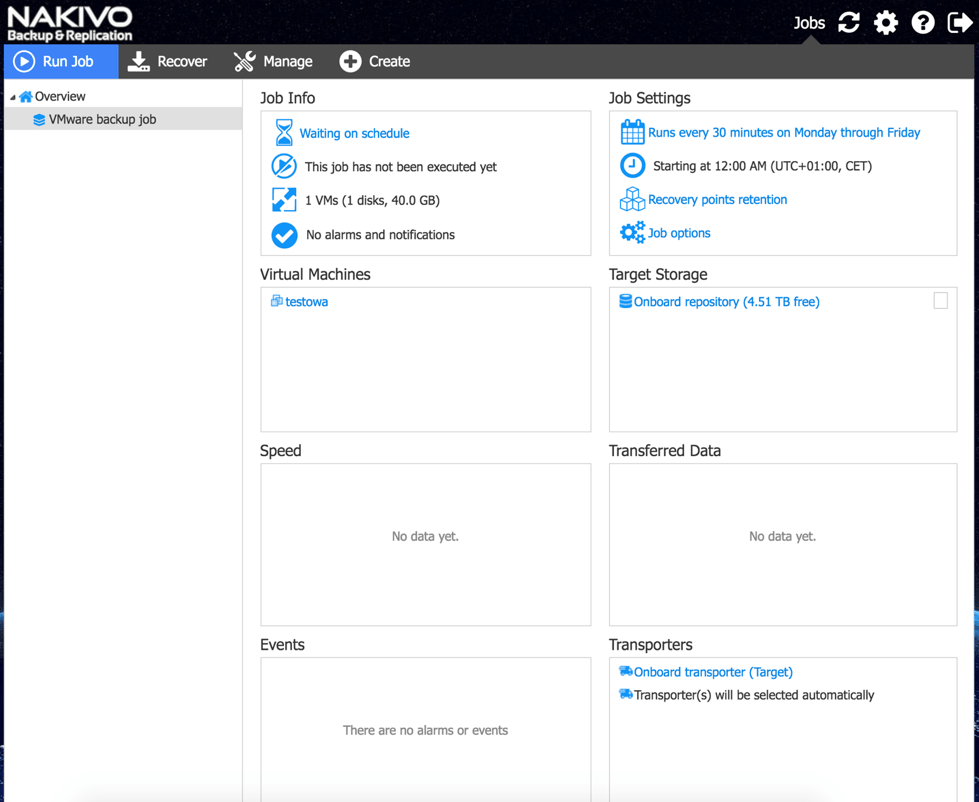Open settings via the gear icon

click(x=886, y=22)
